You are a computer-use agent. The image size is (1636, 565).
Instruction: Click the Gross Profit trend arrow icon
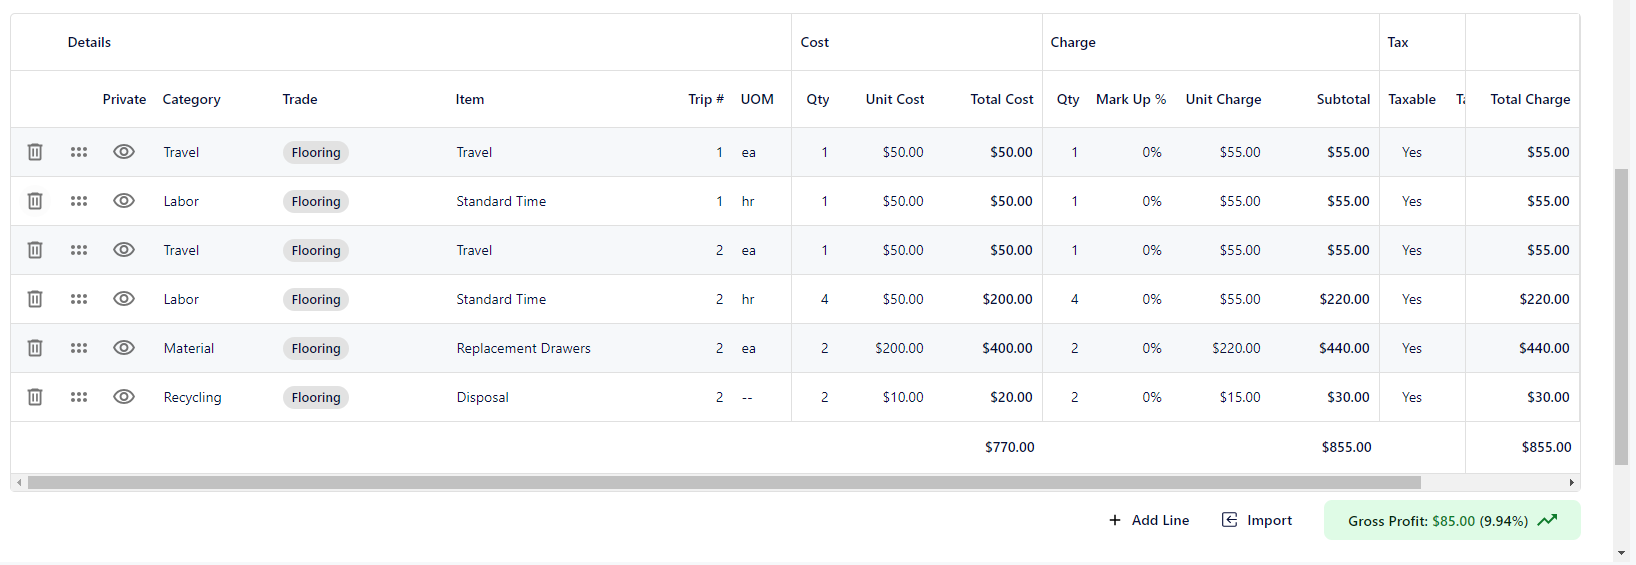[x=1547, y=520]
